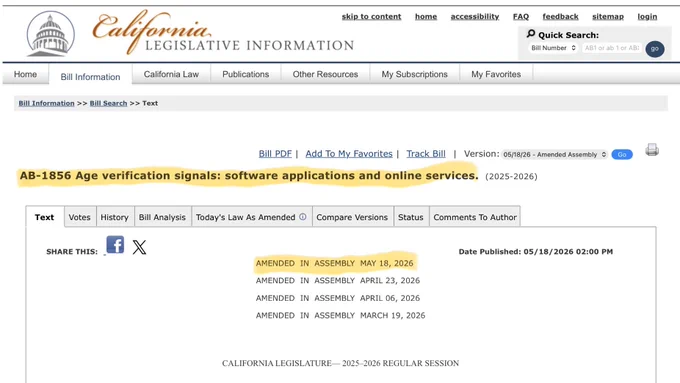Open the feedback link
680x383 pixels.
coord(560,16)
